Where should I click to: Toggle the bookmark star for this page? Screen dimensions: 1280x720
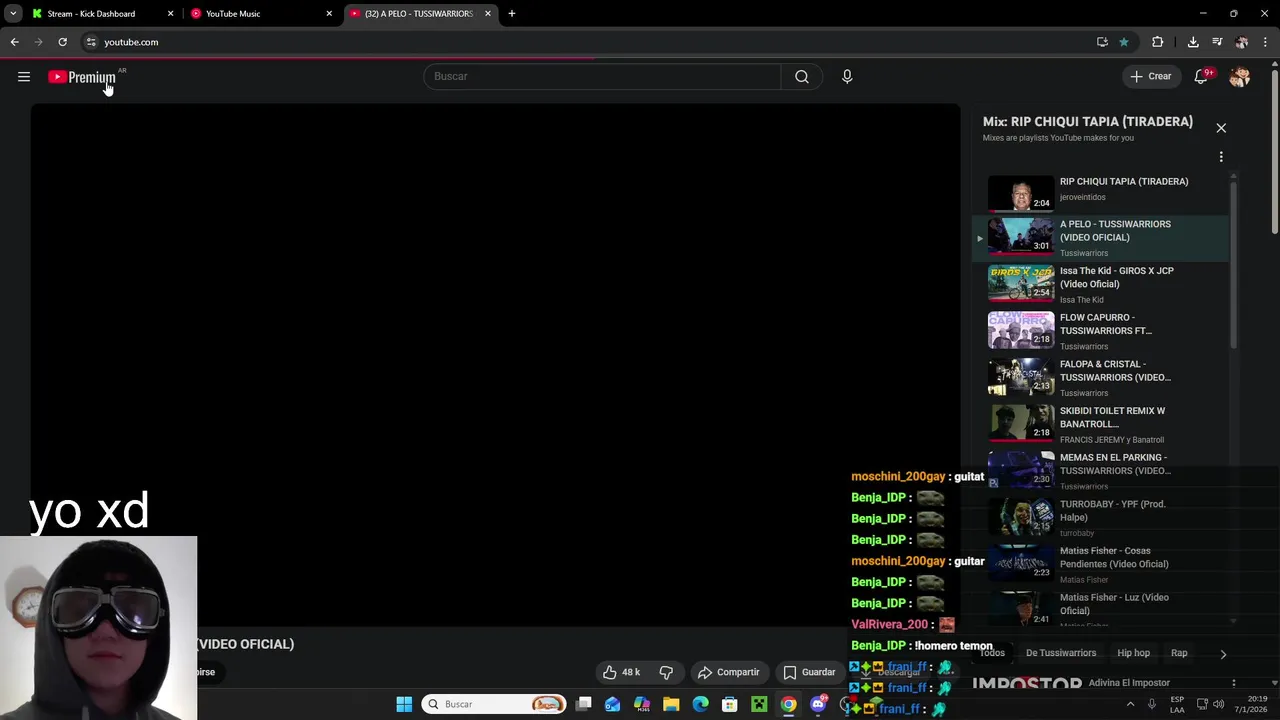click(x=1124, y=42)
